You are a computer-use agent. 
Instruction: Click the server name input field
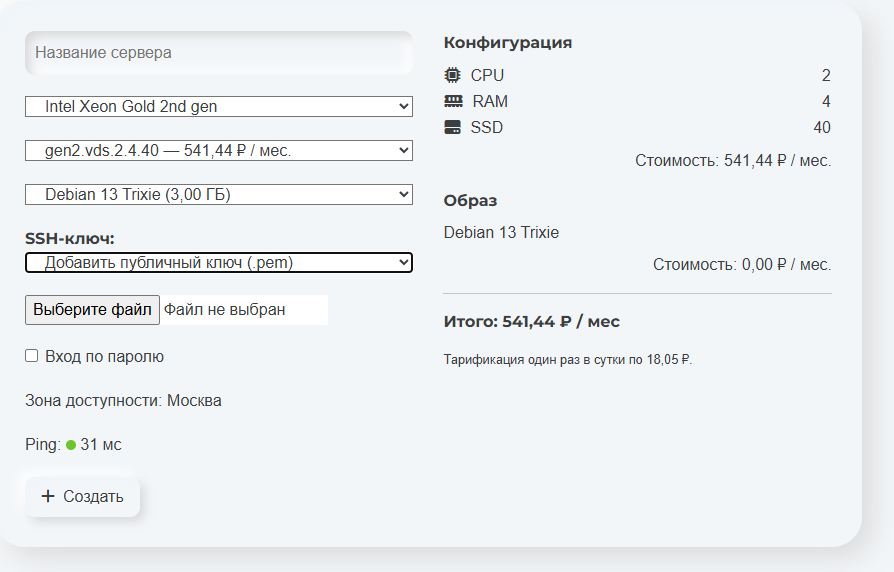[219, 52]
